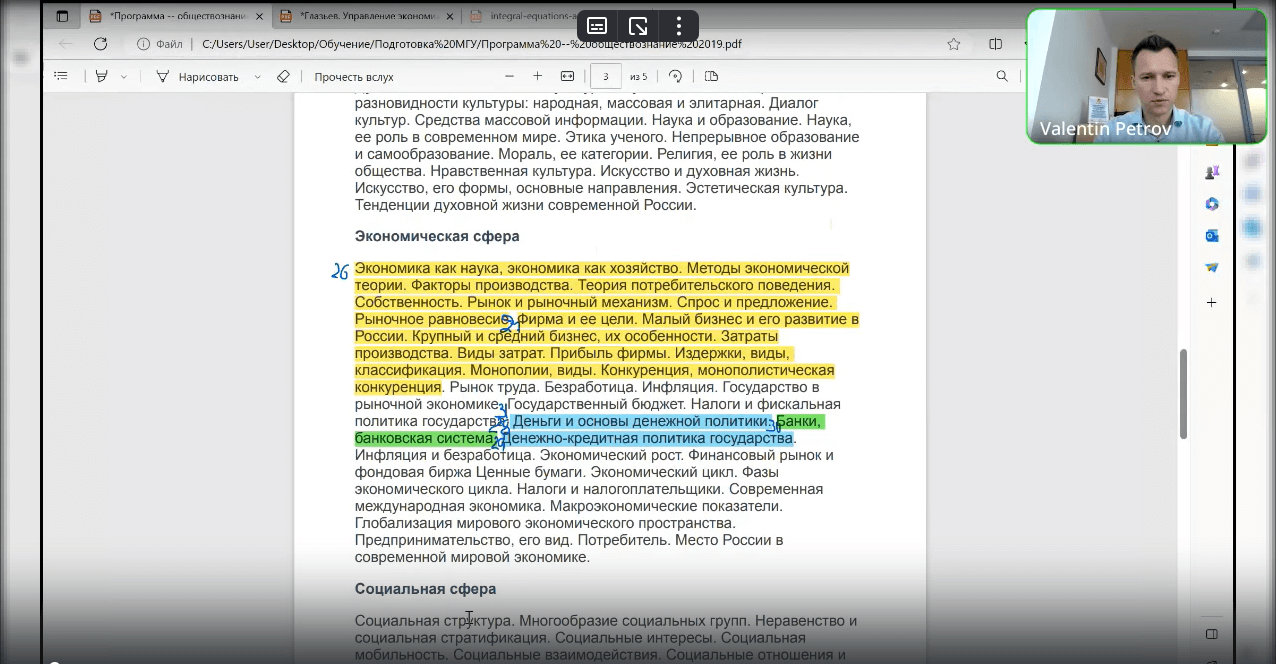
Task: Open overlay more options menu
Action: coord(679,26)
